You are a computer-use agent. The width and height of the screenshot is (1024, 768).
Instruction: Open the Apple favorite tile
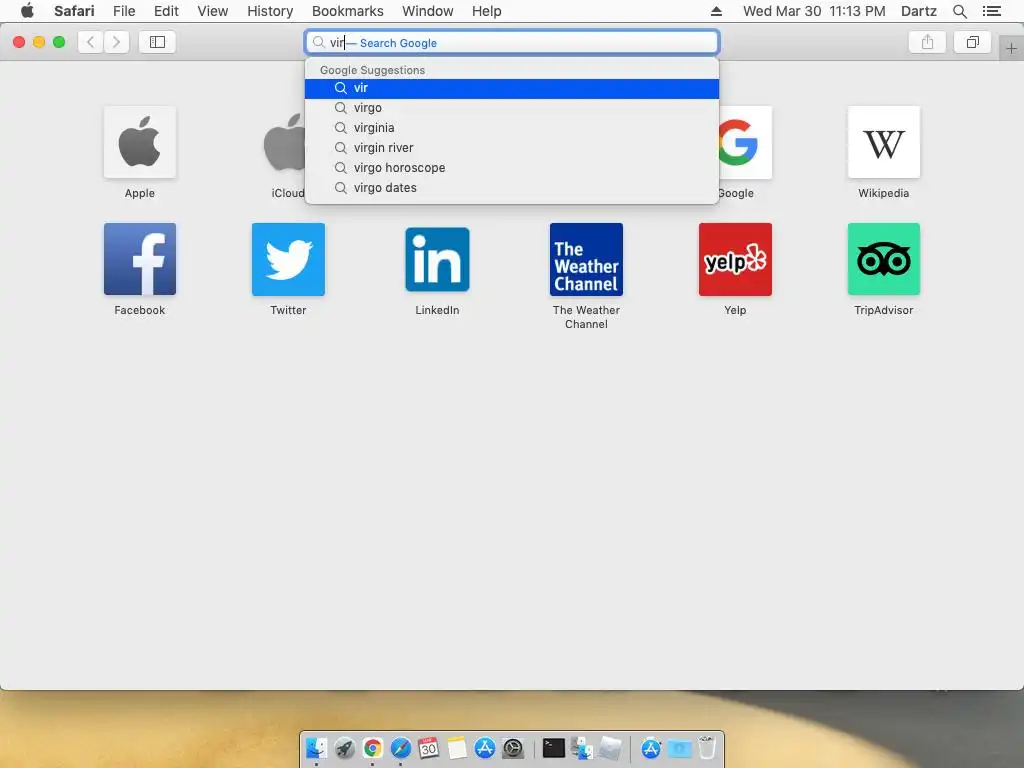140,142
